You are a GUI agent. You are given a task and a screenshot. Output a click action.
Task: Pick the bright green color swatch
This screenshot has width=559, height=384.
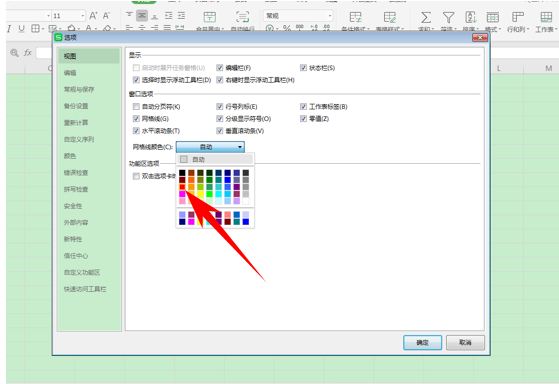pos(209,194)
